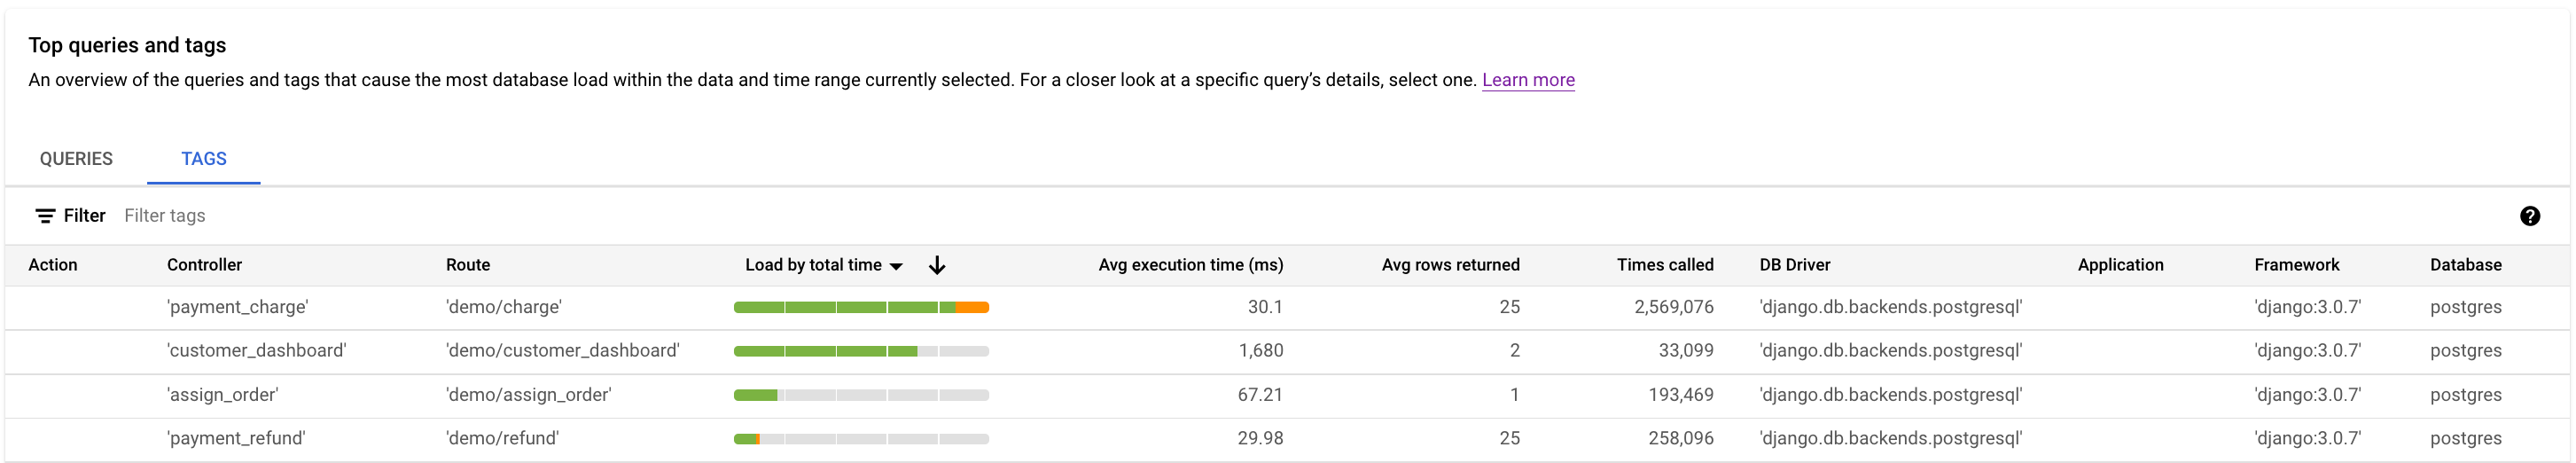Select the 'assign_order' controller row
Screen dimensions: 2576x463
click(x=222, y=395)
